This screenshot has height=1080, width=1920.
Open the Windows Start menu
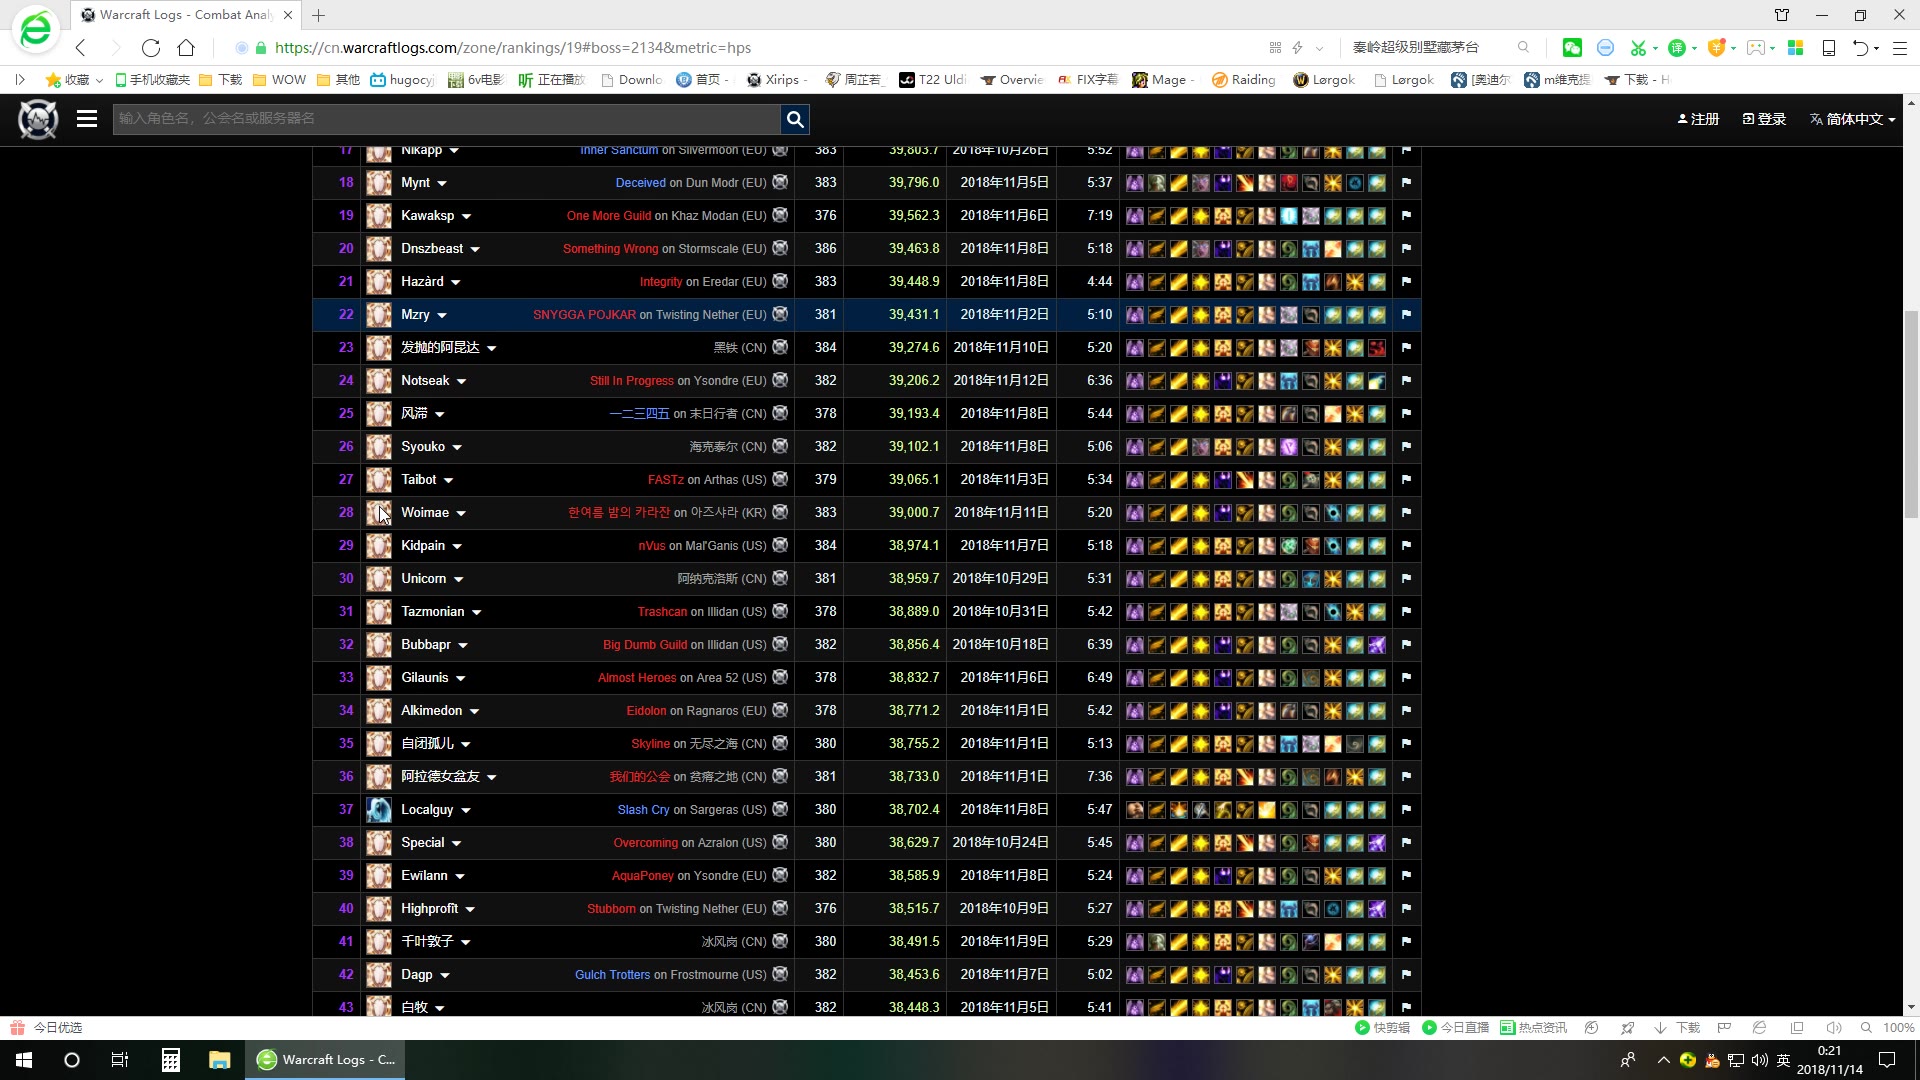24,1060
